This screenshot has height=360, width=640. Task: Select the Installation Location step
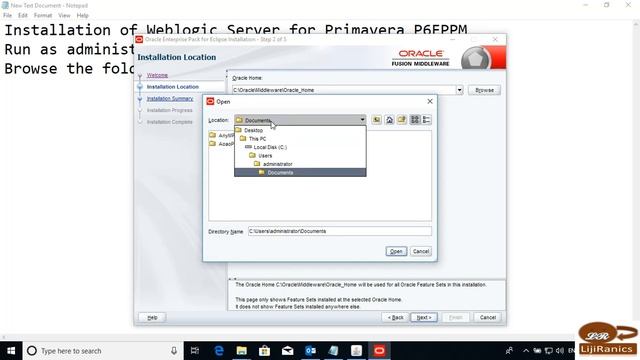tap(173, 87)
